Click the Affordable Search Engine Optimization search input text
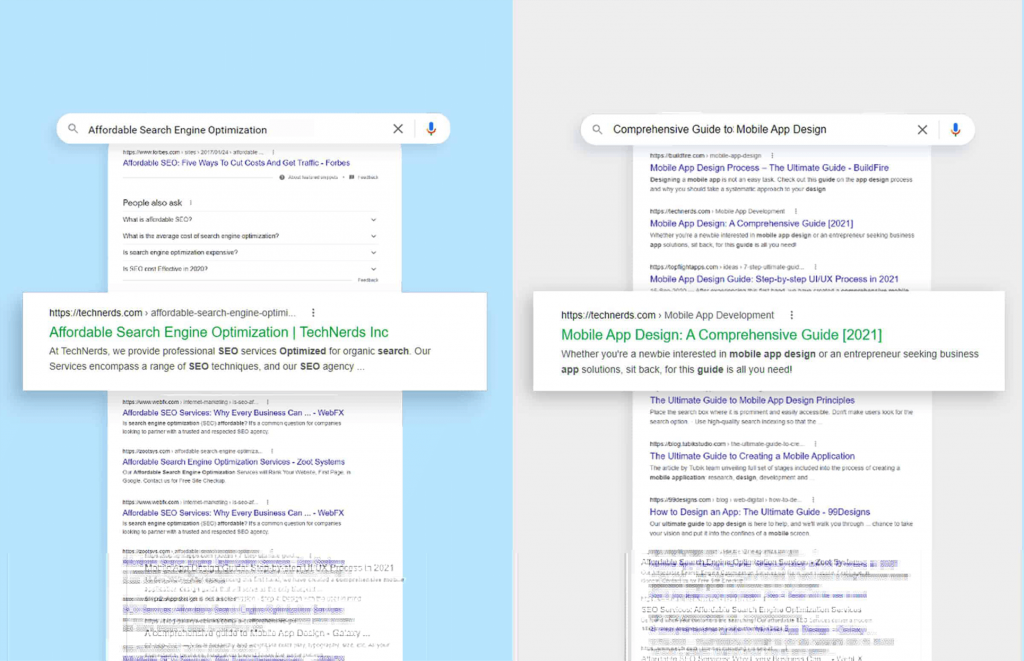The width and height of the screenshot is (1024, 661). (x=178, y=129)
